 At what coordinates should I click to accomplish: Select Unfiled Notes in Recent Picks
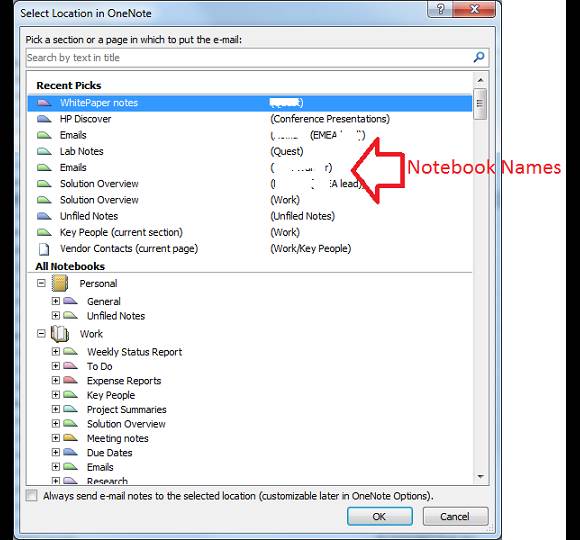[x=250, y=216]
